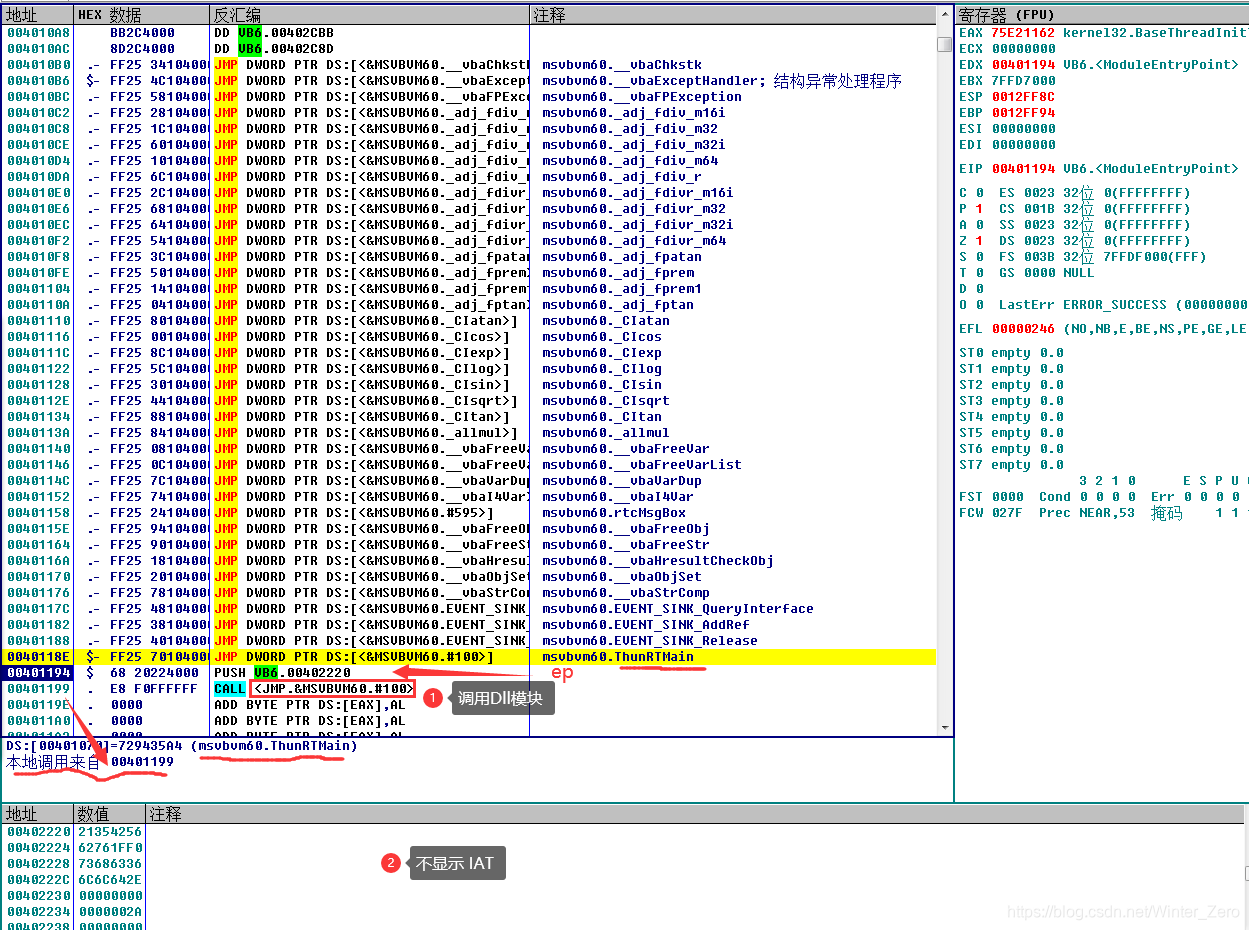Click the FST 0000 status line
This screenshot has height=930, width=1249.
click(x=1103, y=497)
